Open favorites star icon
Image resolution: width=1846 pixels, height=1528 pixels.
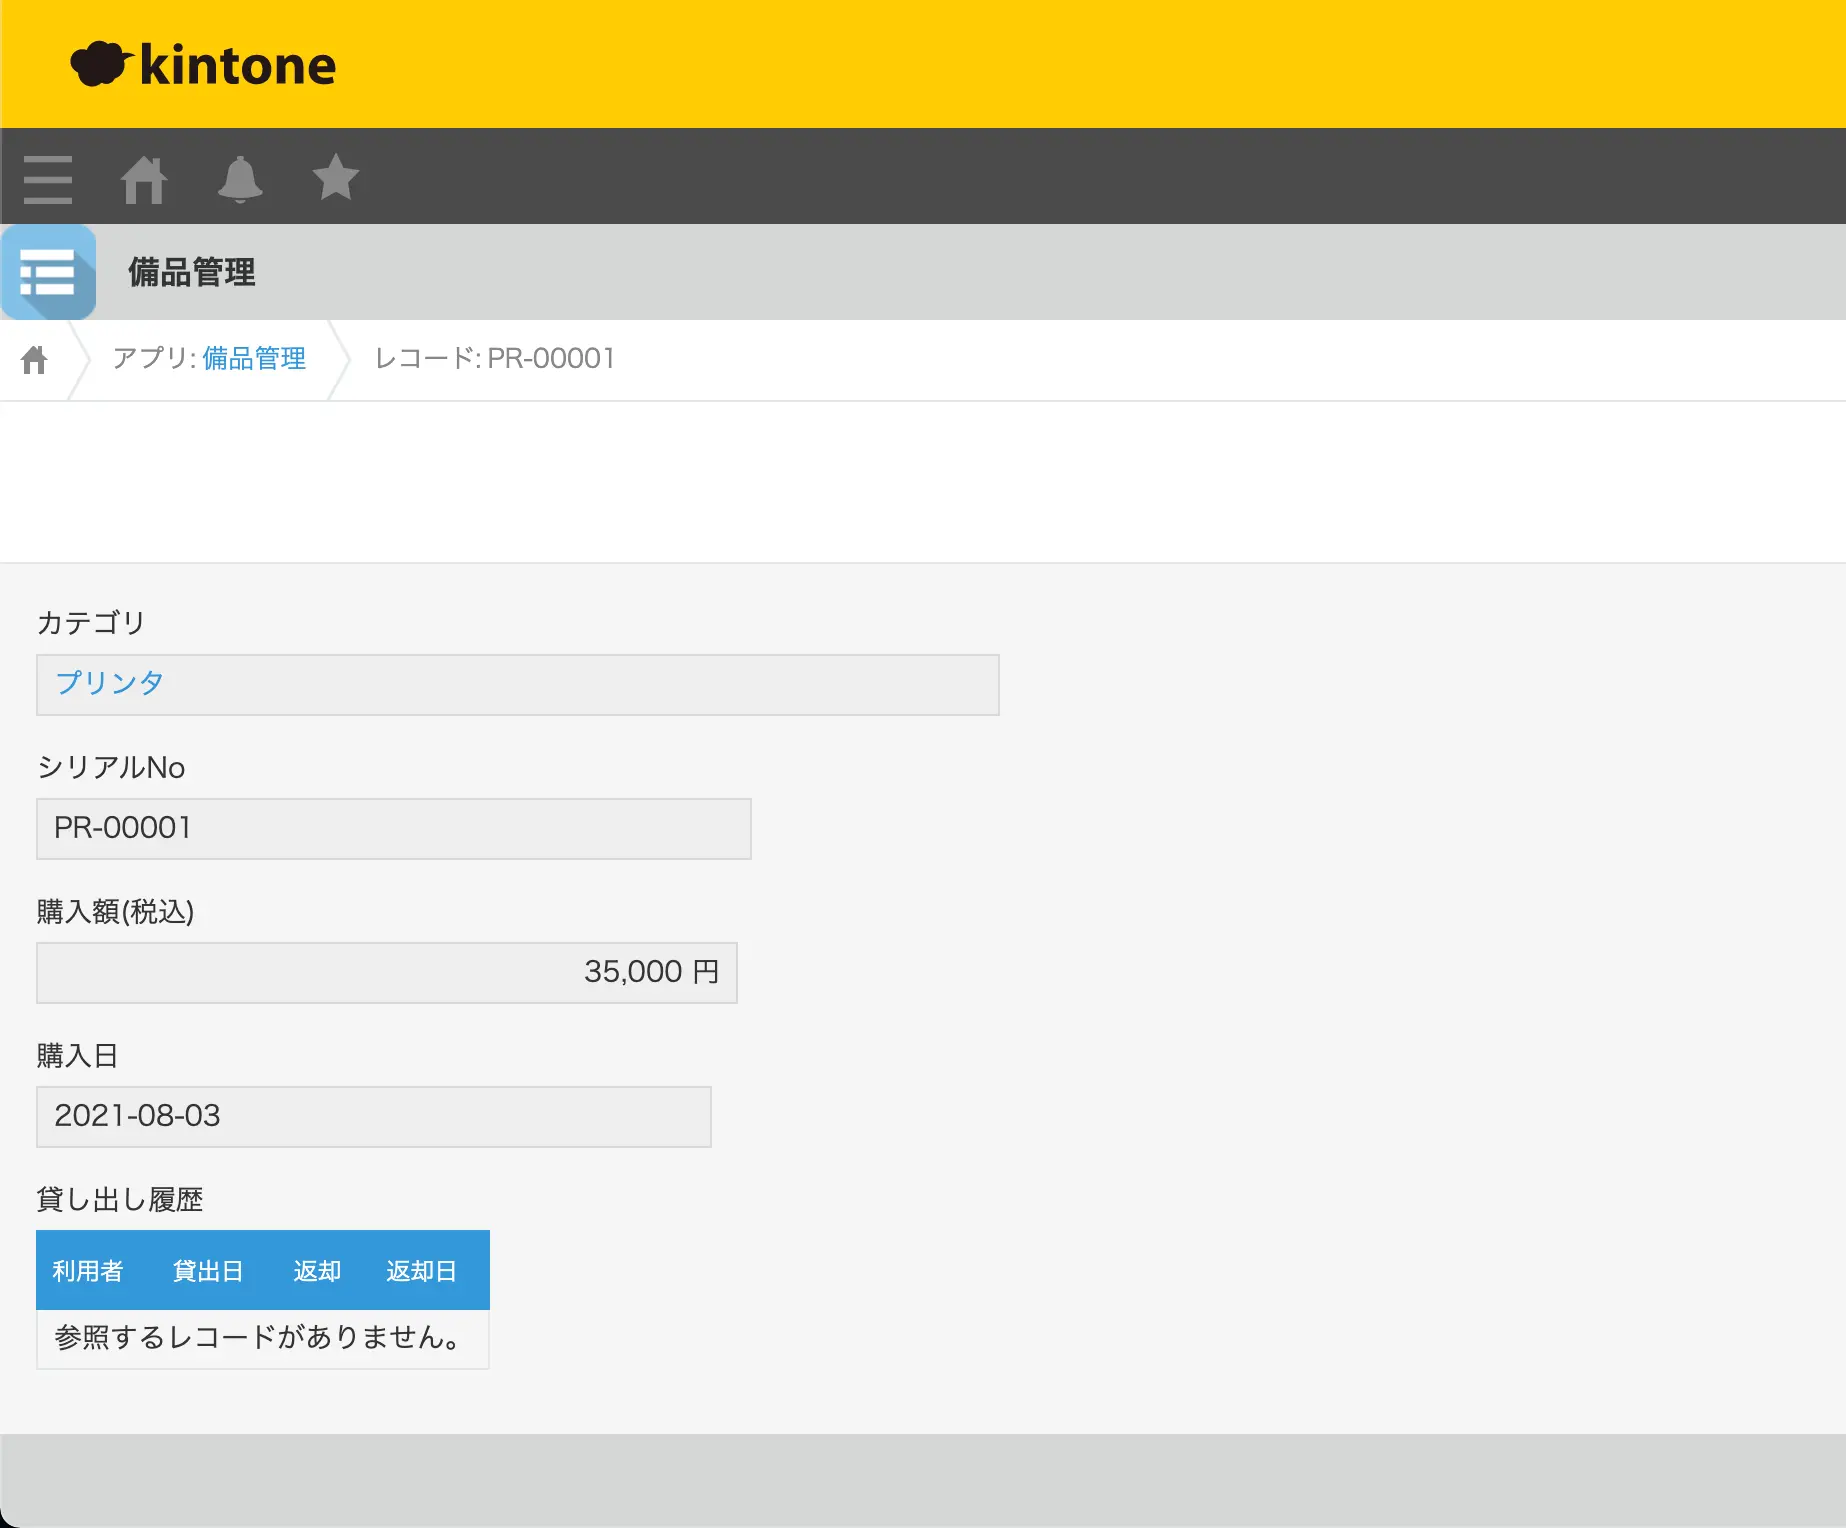pyautogui.click(x=336, y=177)
